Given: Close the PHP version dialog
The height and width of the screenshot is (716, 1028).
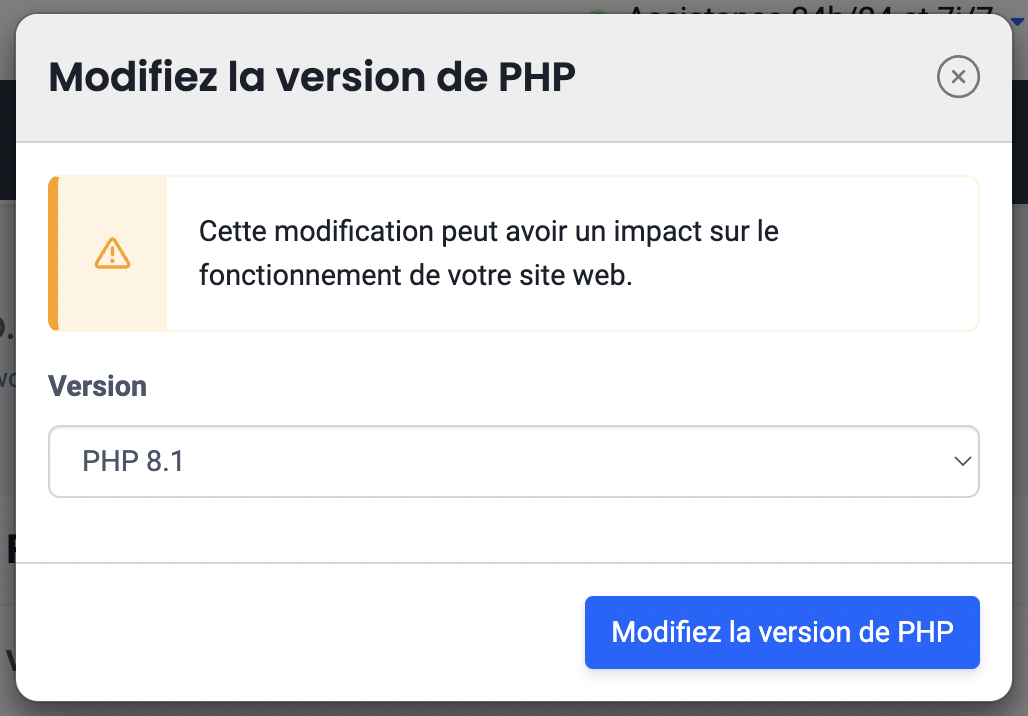Looking at the screenshot, I should coord(958,77).
